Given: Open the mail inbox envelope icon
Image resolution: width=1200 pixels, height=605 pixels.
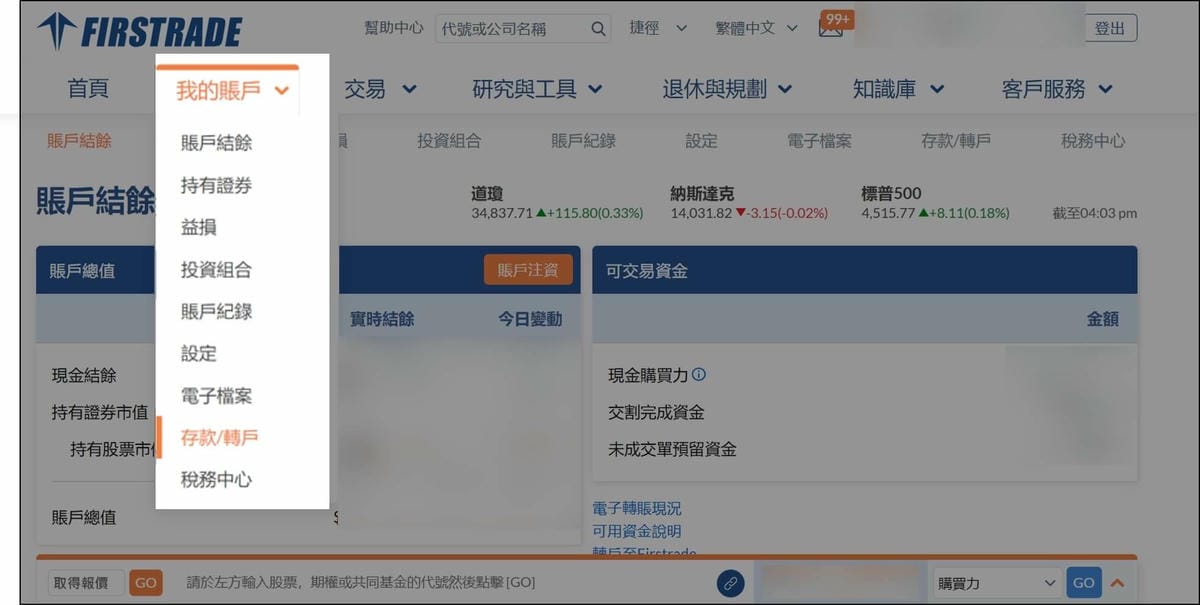Looking at the screenshot, I should point(830,28).
